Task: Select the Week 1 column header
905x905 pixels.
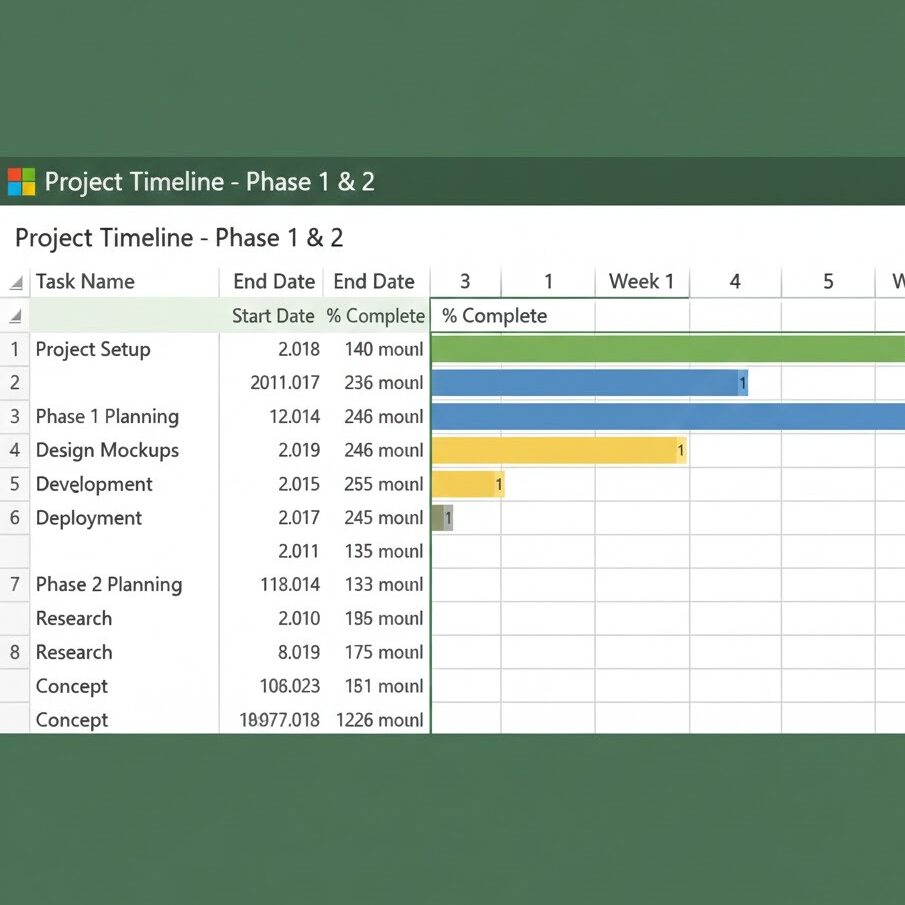Action: click(x=641, y=282)
